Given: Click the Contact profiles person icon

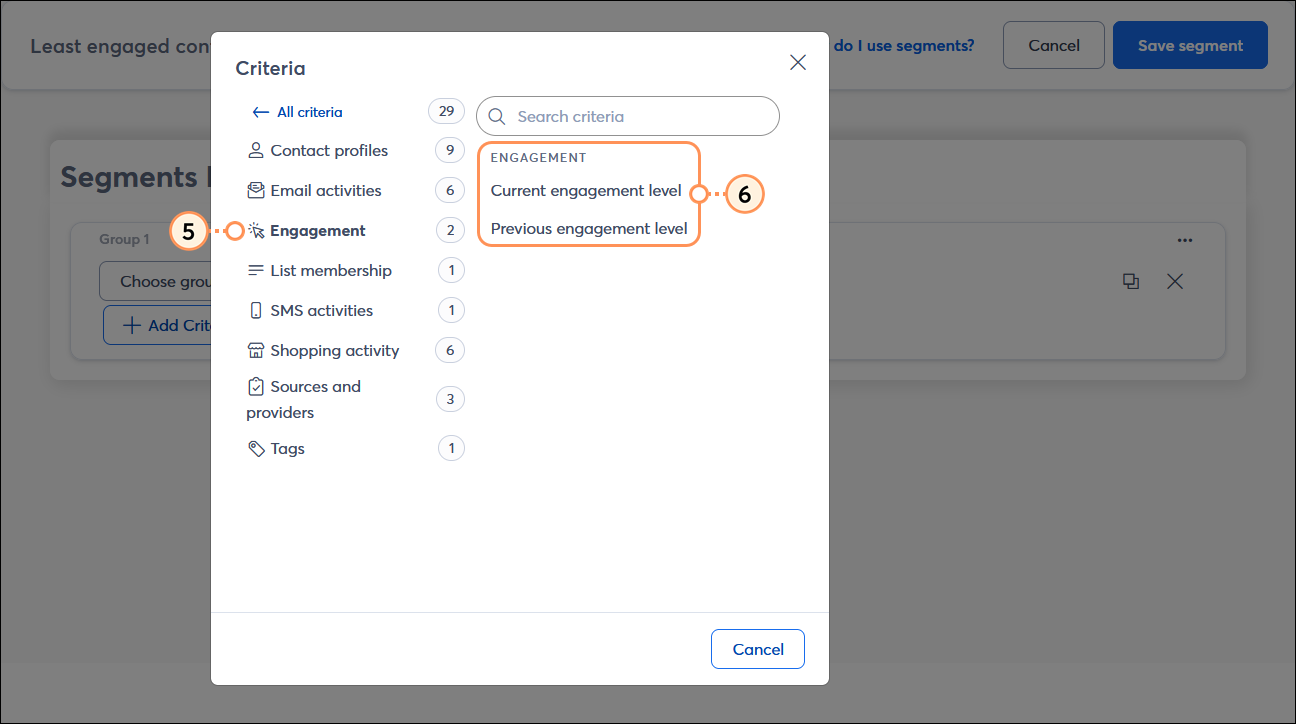Looking at the screenshot, I should pos(256,150).
